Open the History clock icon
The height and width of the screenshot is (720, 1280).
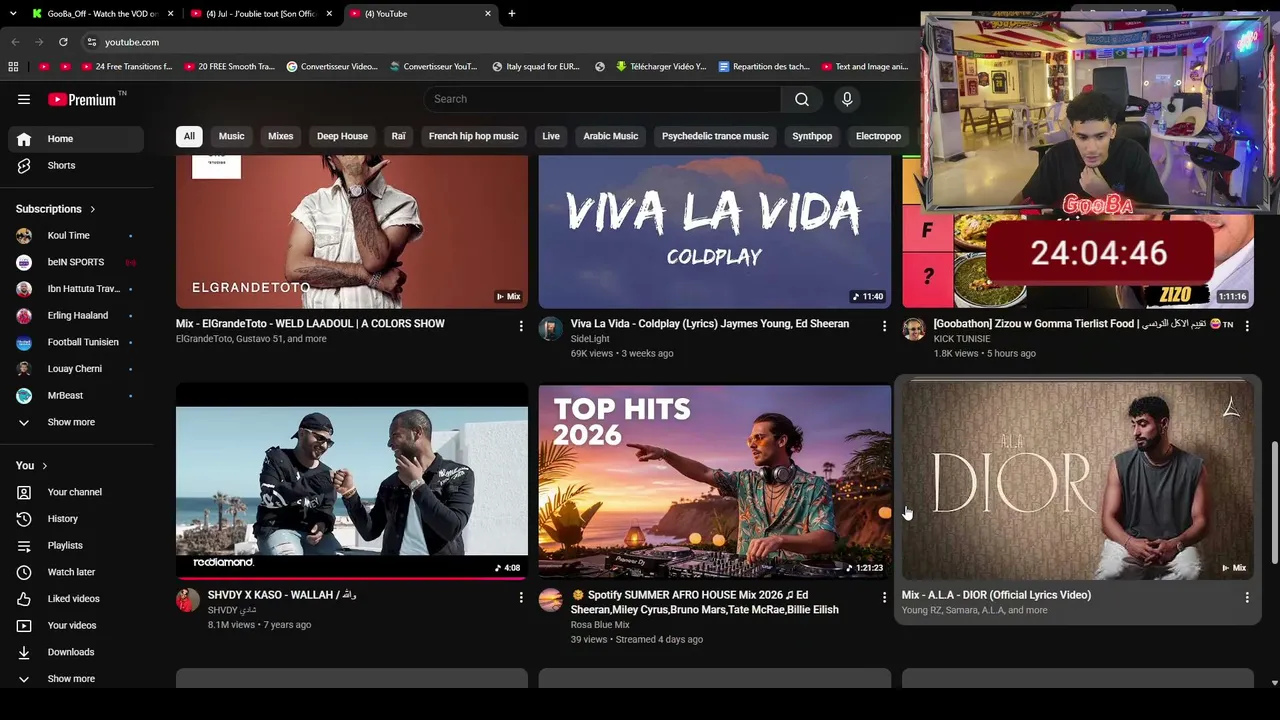tap(24, 519)
